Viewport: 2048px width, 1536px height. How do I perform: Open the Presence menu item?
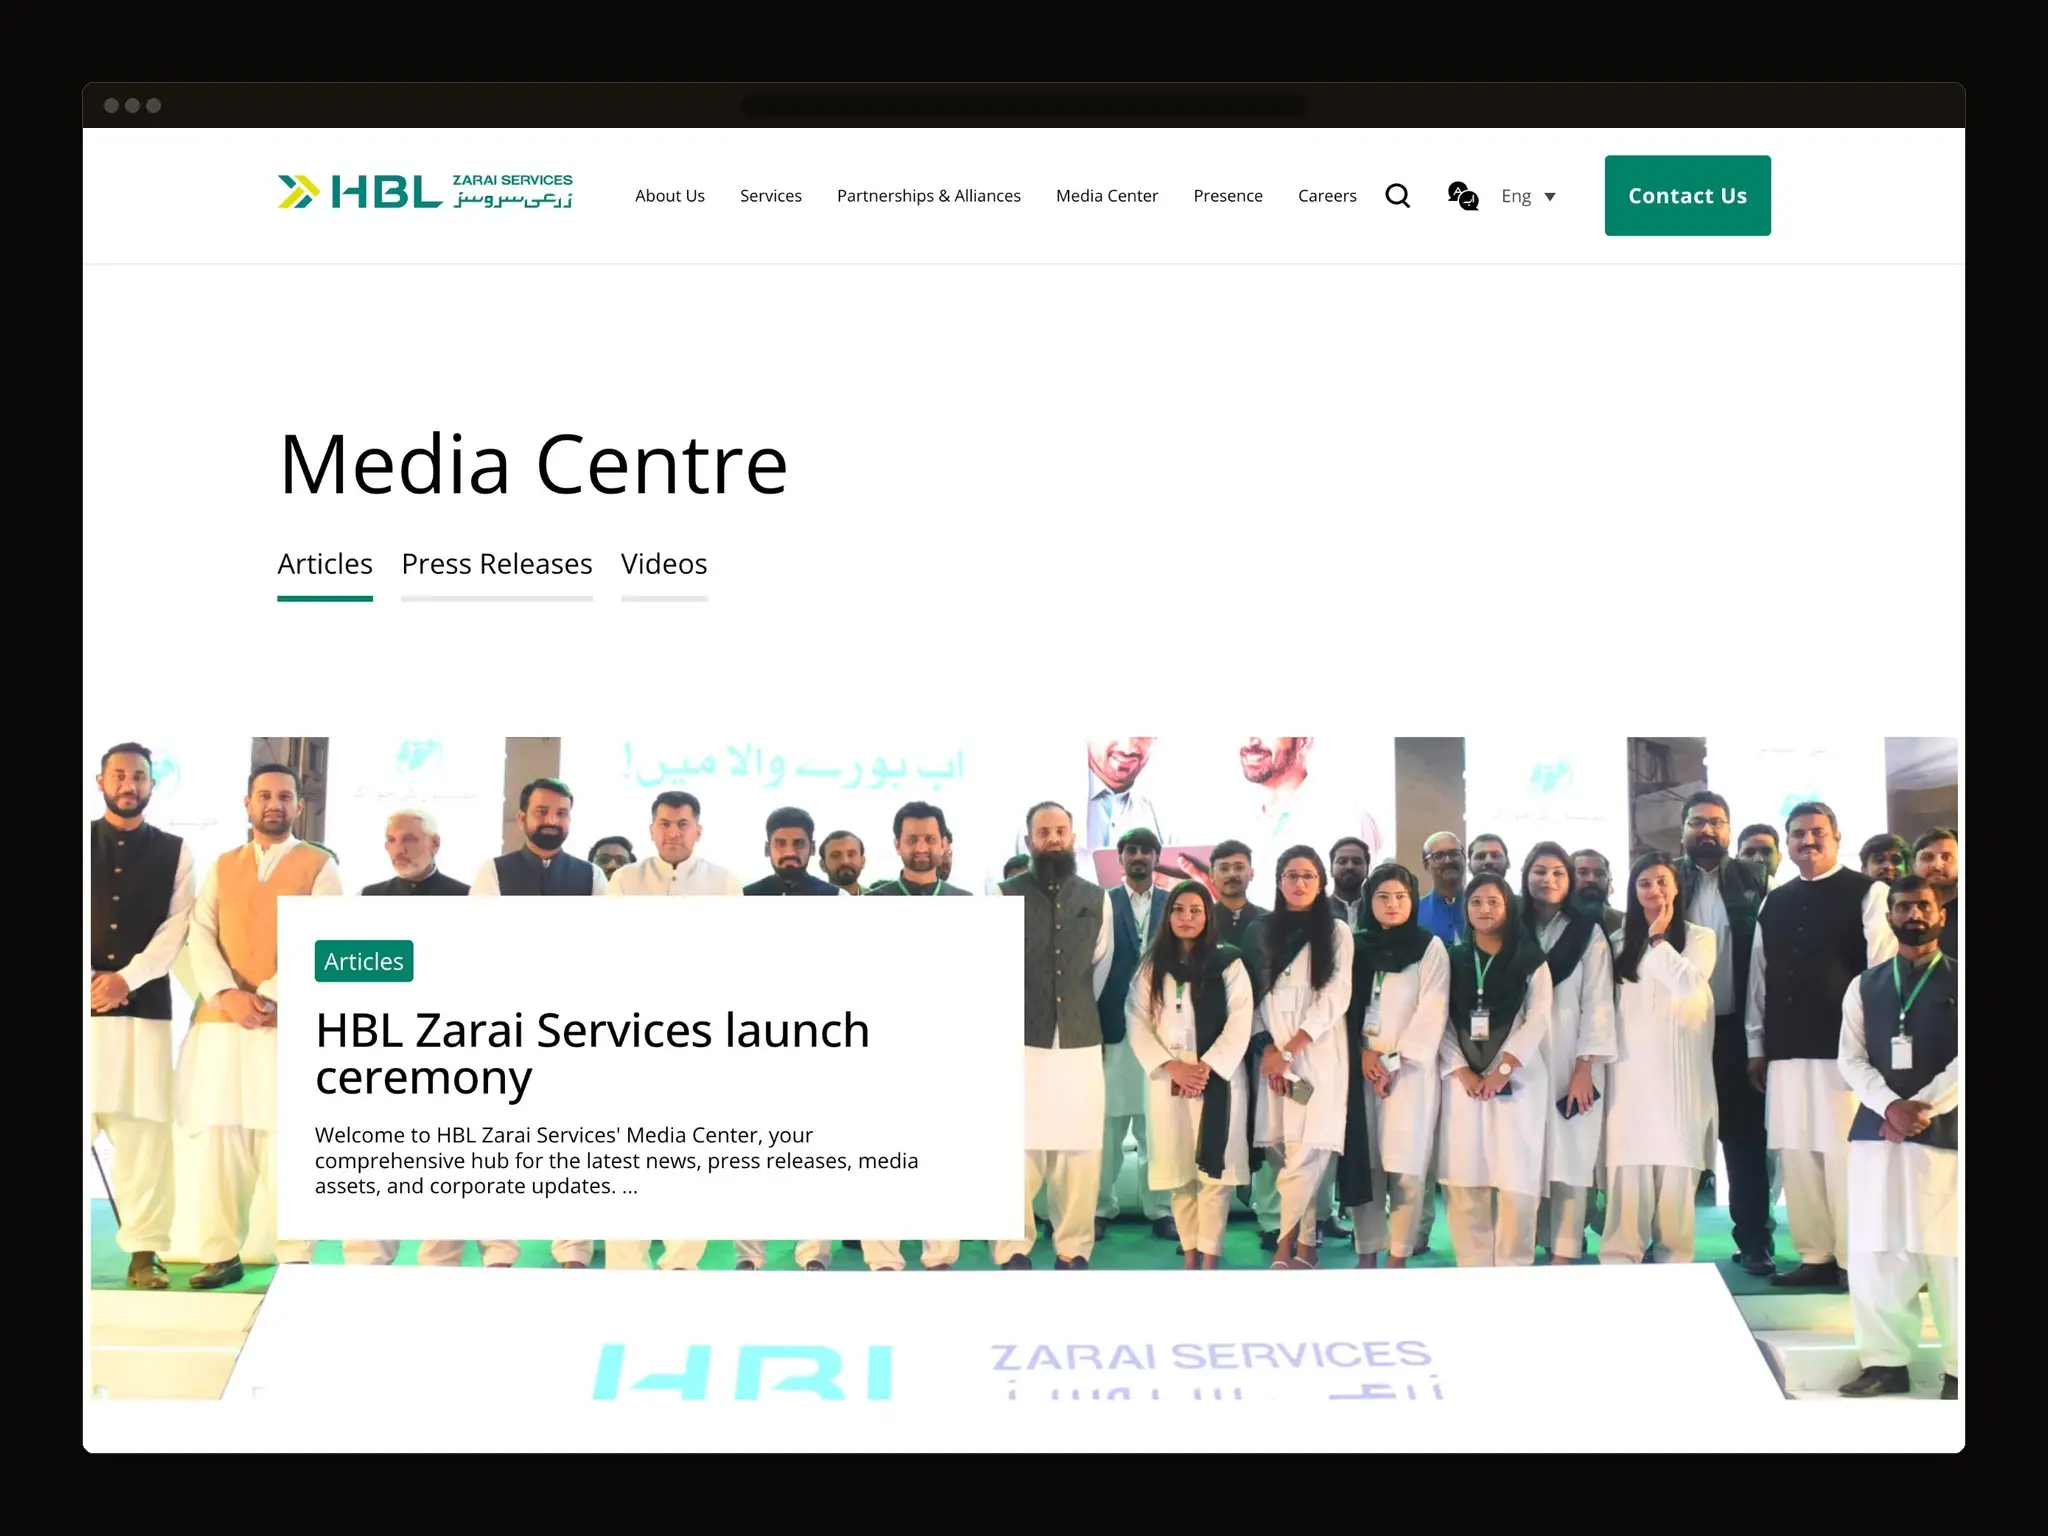pos(1228,196)
